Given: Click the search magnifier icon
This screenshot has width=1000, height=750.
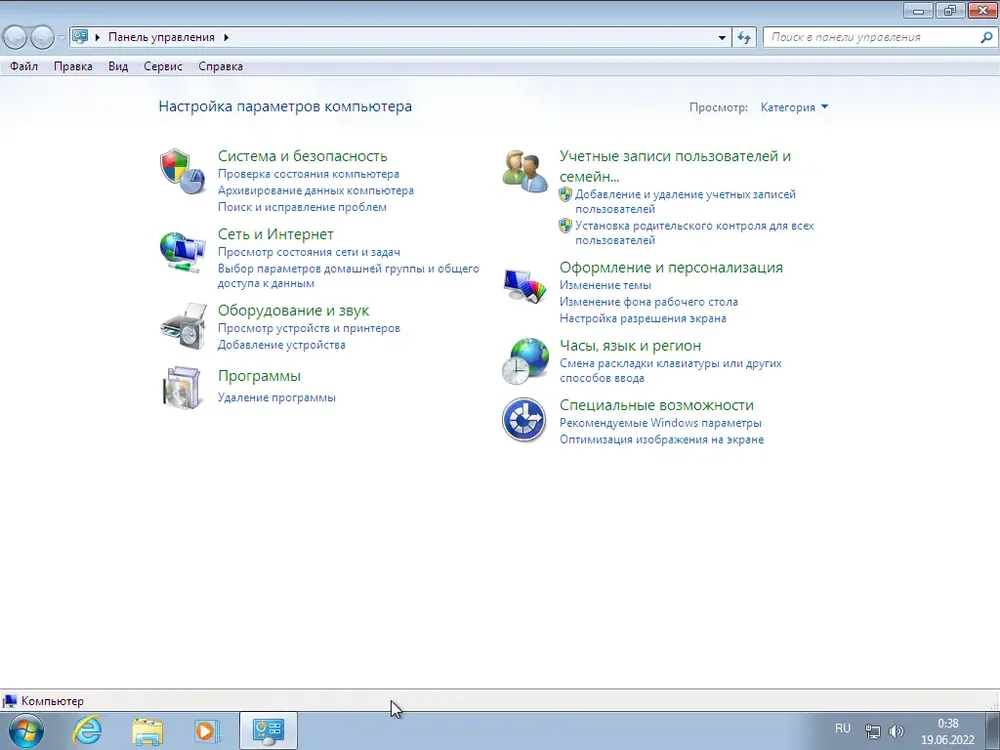Looking at the screenshot, I should click(x=986, y=37).
